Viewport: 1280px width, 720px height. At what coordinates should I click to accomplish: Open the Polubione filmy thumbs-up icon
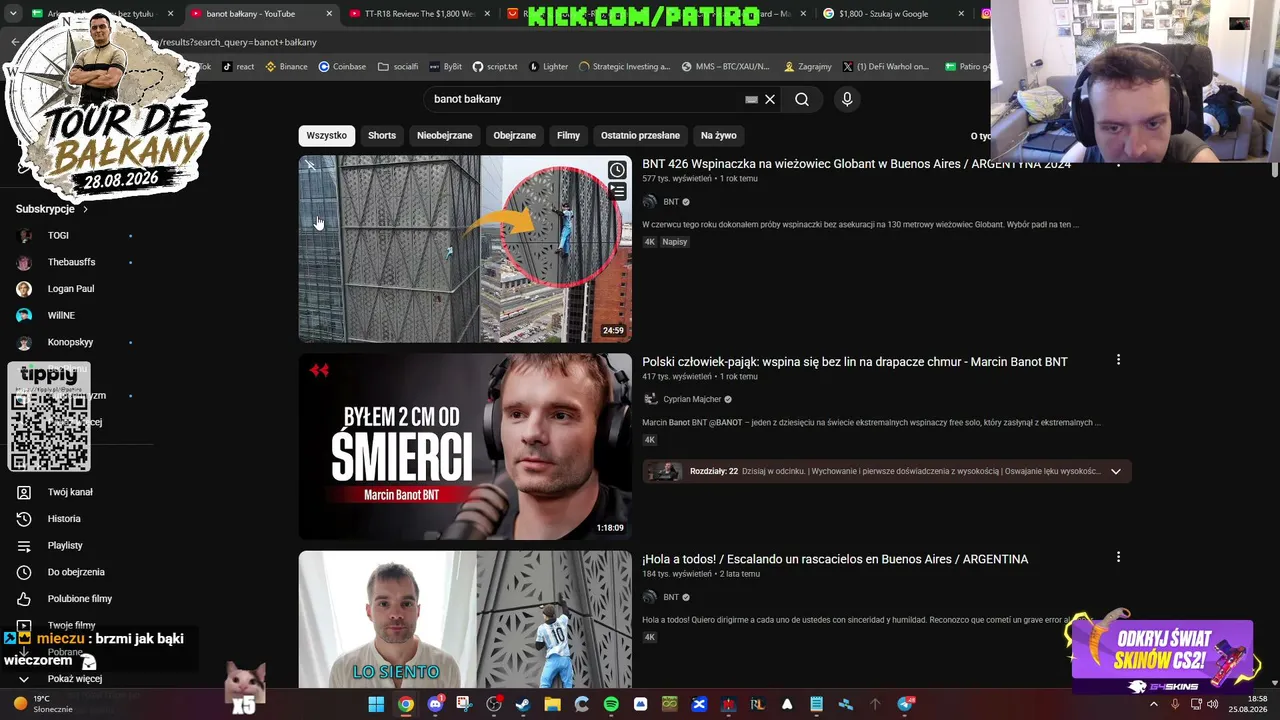click(x=24, y=599)
